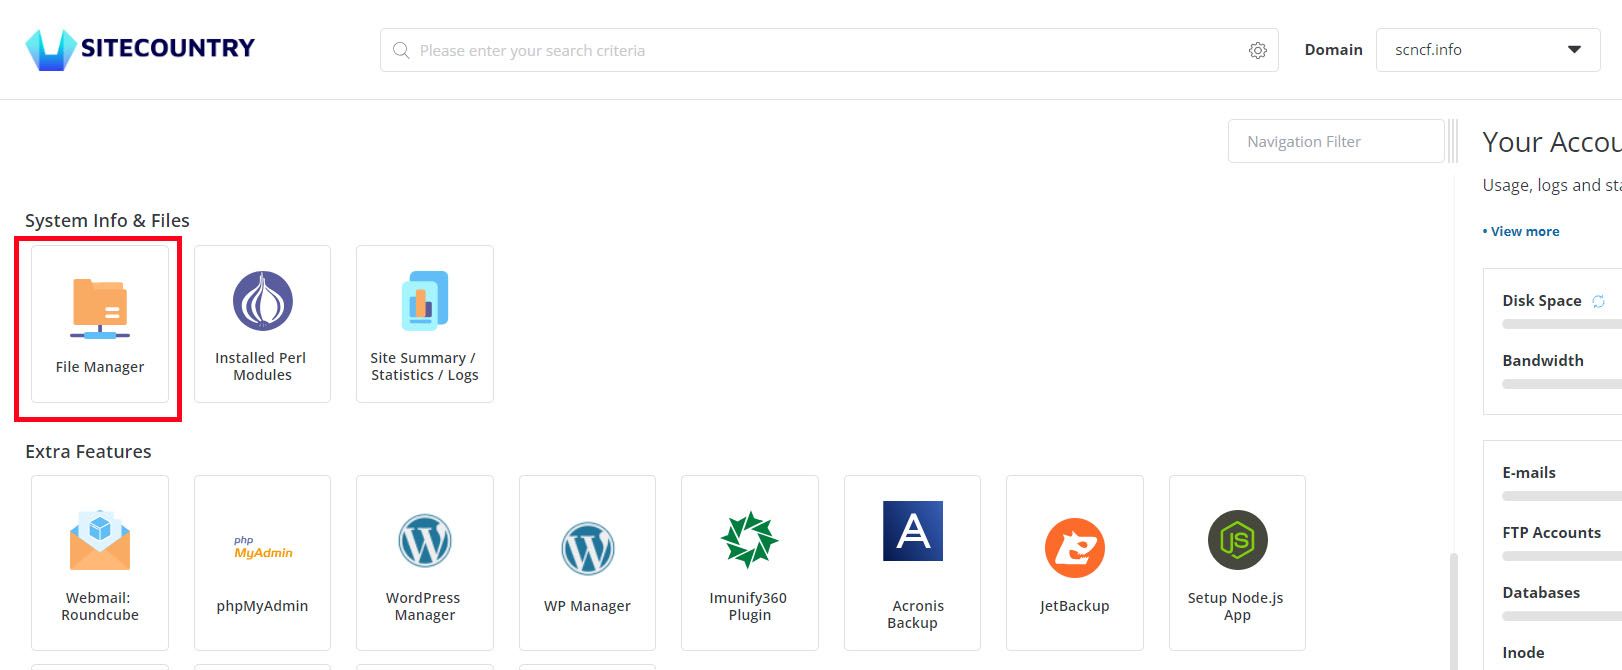
Task: Click the File Manager label
Action: click(x=100, y=367)
